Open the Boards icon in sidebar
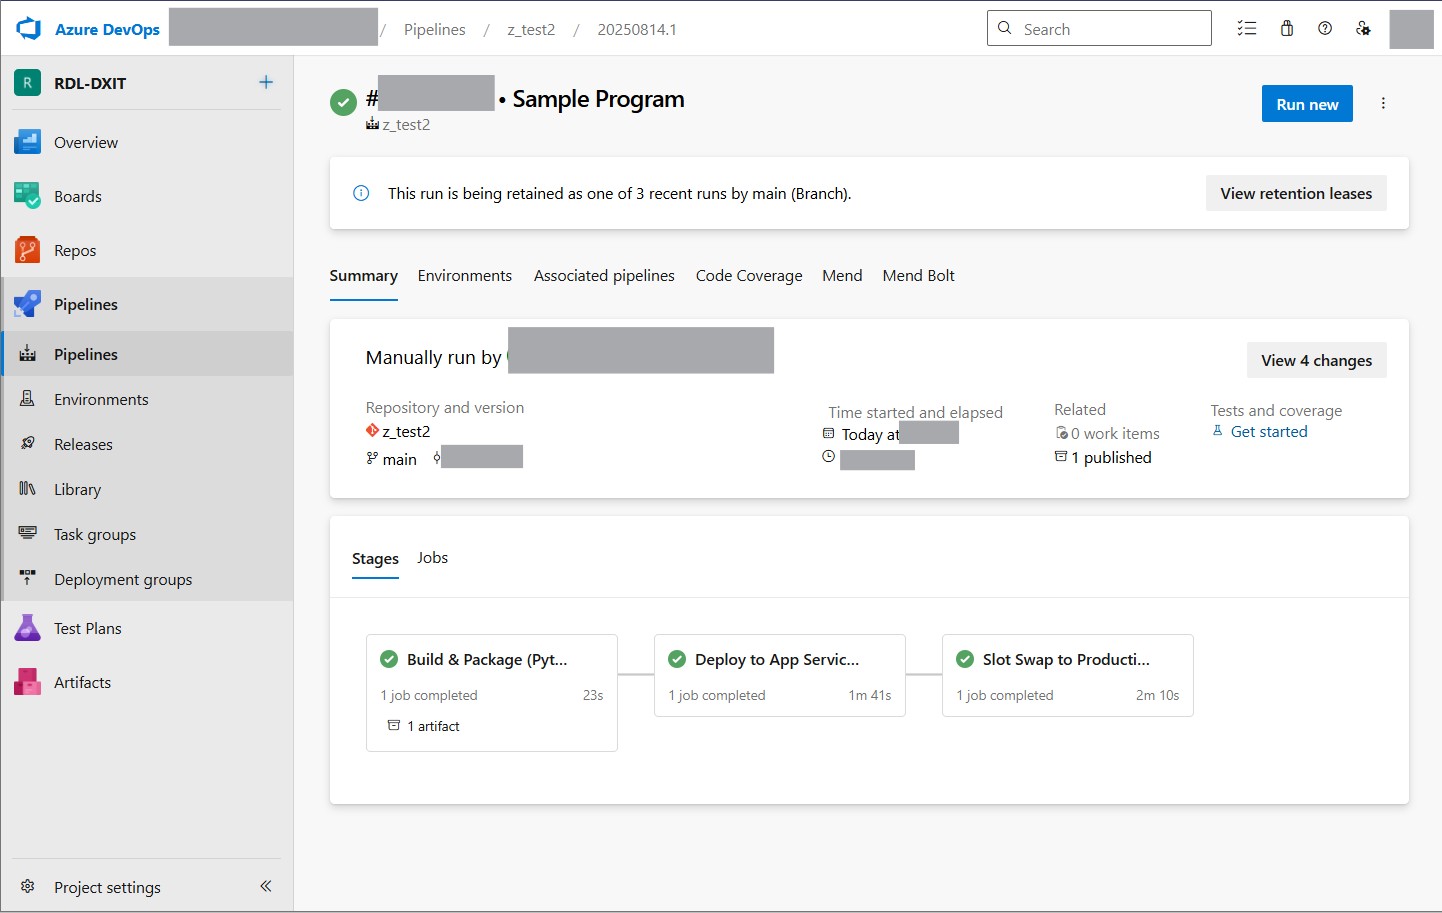This screenshot has height=913, width=1442. click(x=27, y=196)
